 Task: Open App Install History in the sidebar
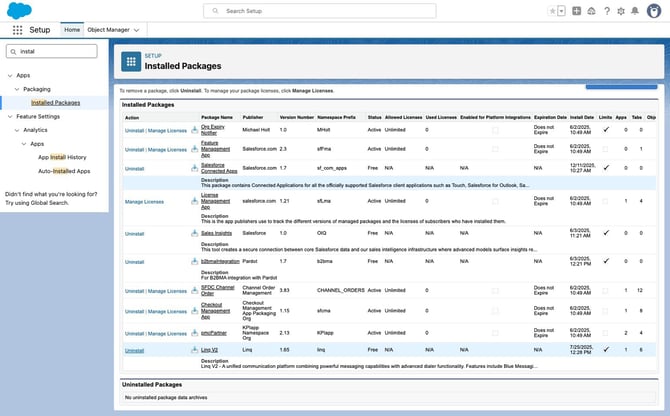[x=62, y=157]
